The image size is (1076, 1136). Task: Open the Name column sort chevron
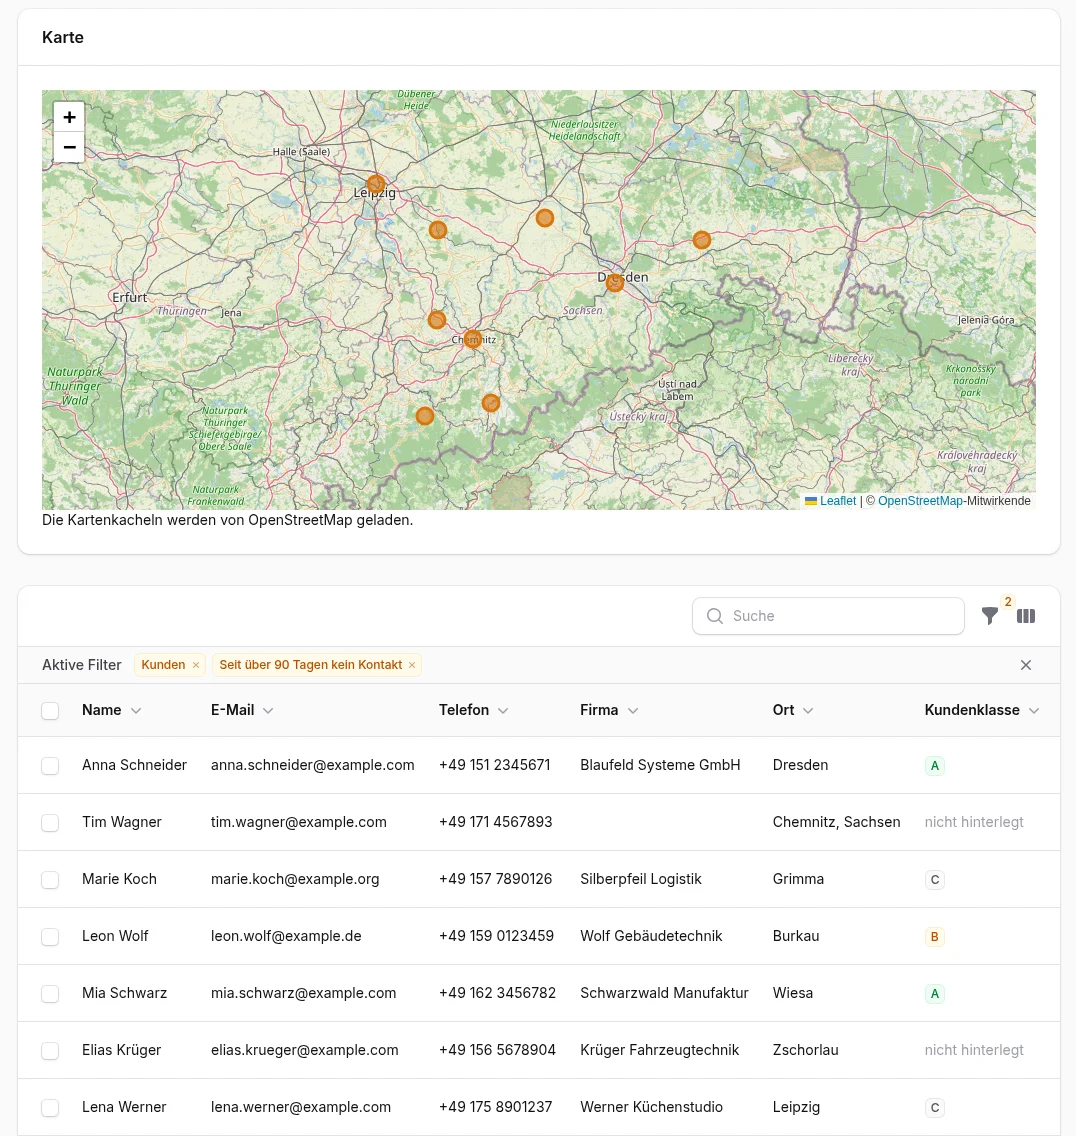(135, 711)
